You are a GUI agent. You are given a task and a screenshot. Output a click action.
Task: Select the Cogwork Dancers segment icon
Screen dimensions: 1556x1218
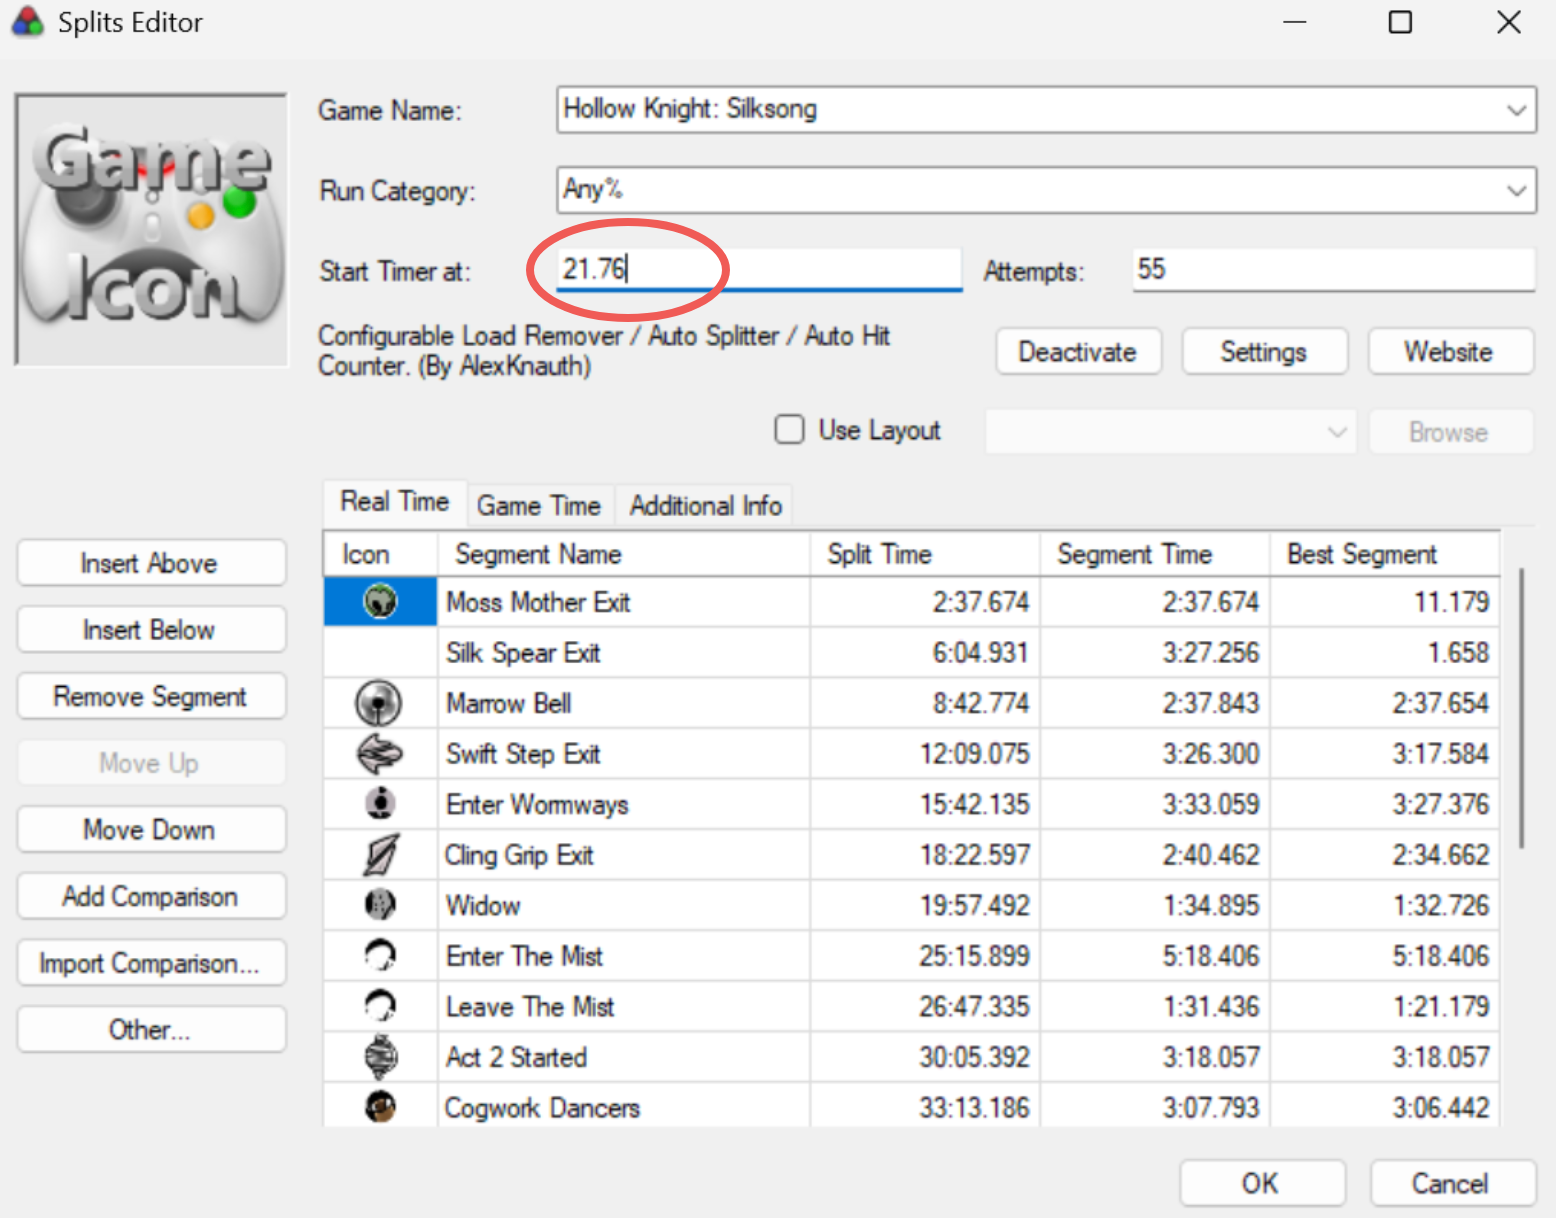(380, 1107)
